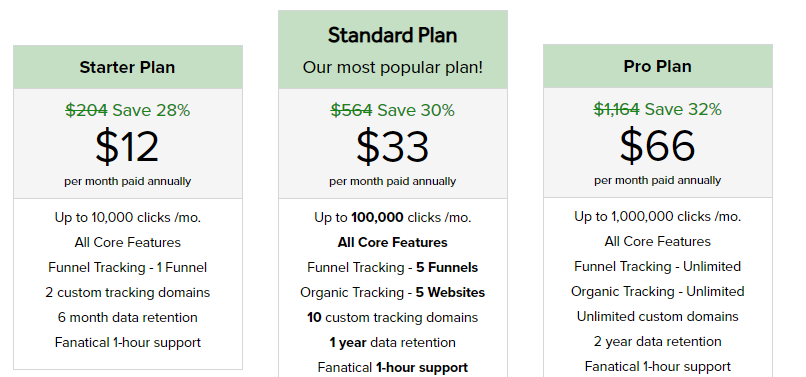Click '2 year data retention' feature
Viewport: 806px width, 377px height.
click(x=657, y=342)
